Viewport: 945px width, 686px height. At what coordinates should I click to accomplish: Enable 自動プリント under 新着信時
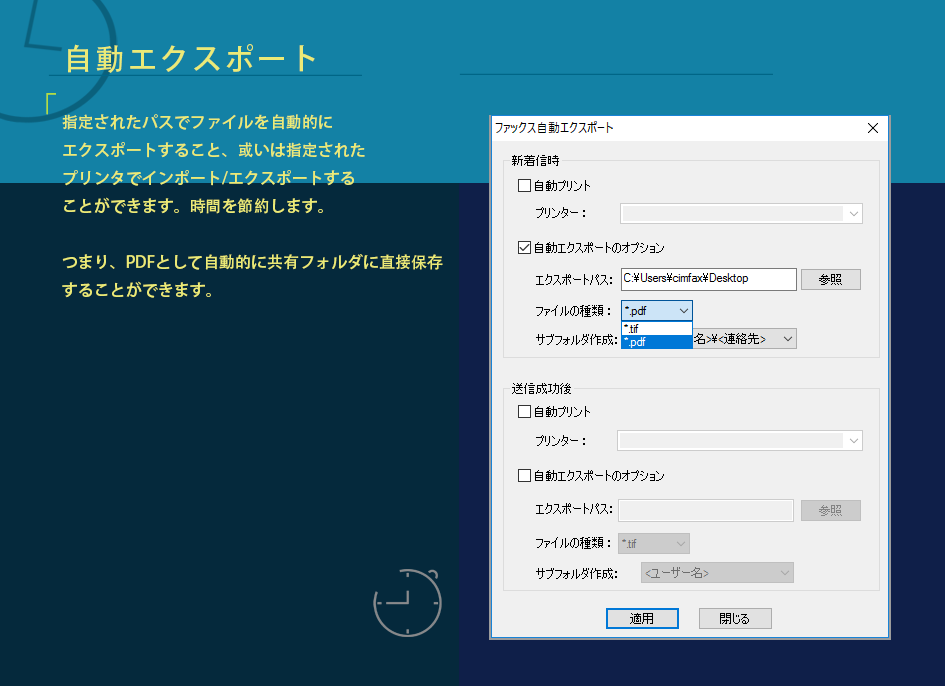(x=524, y=186)
